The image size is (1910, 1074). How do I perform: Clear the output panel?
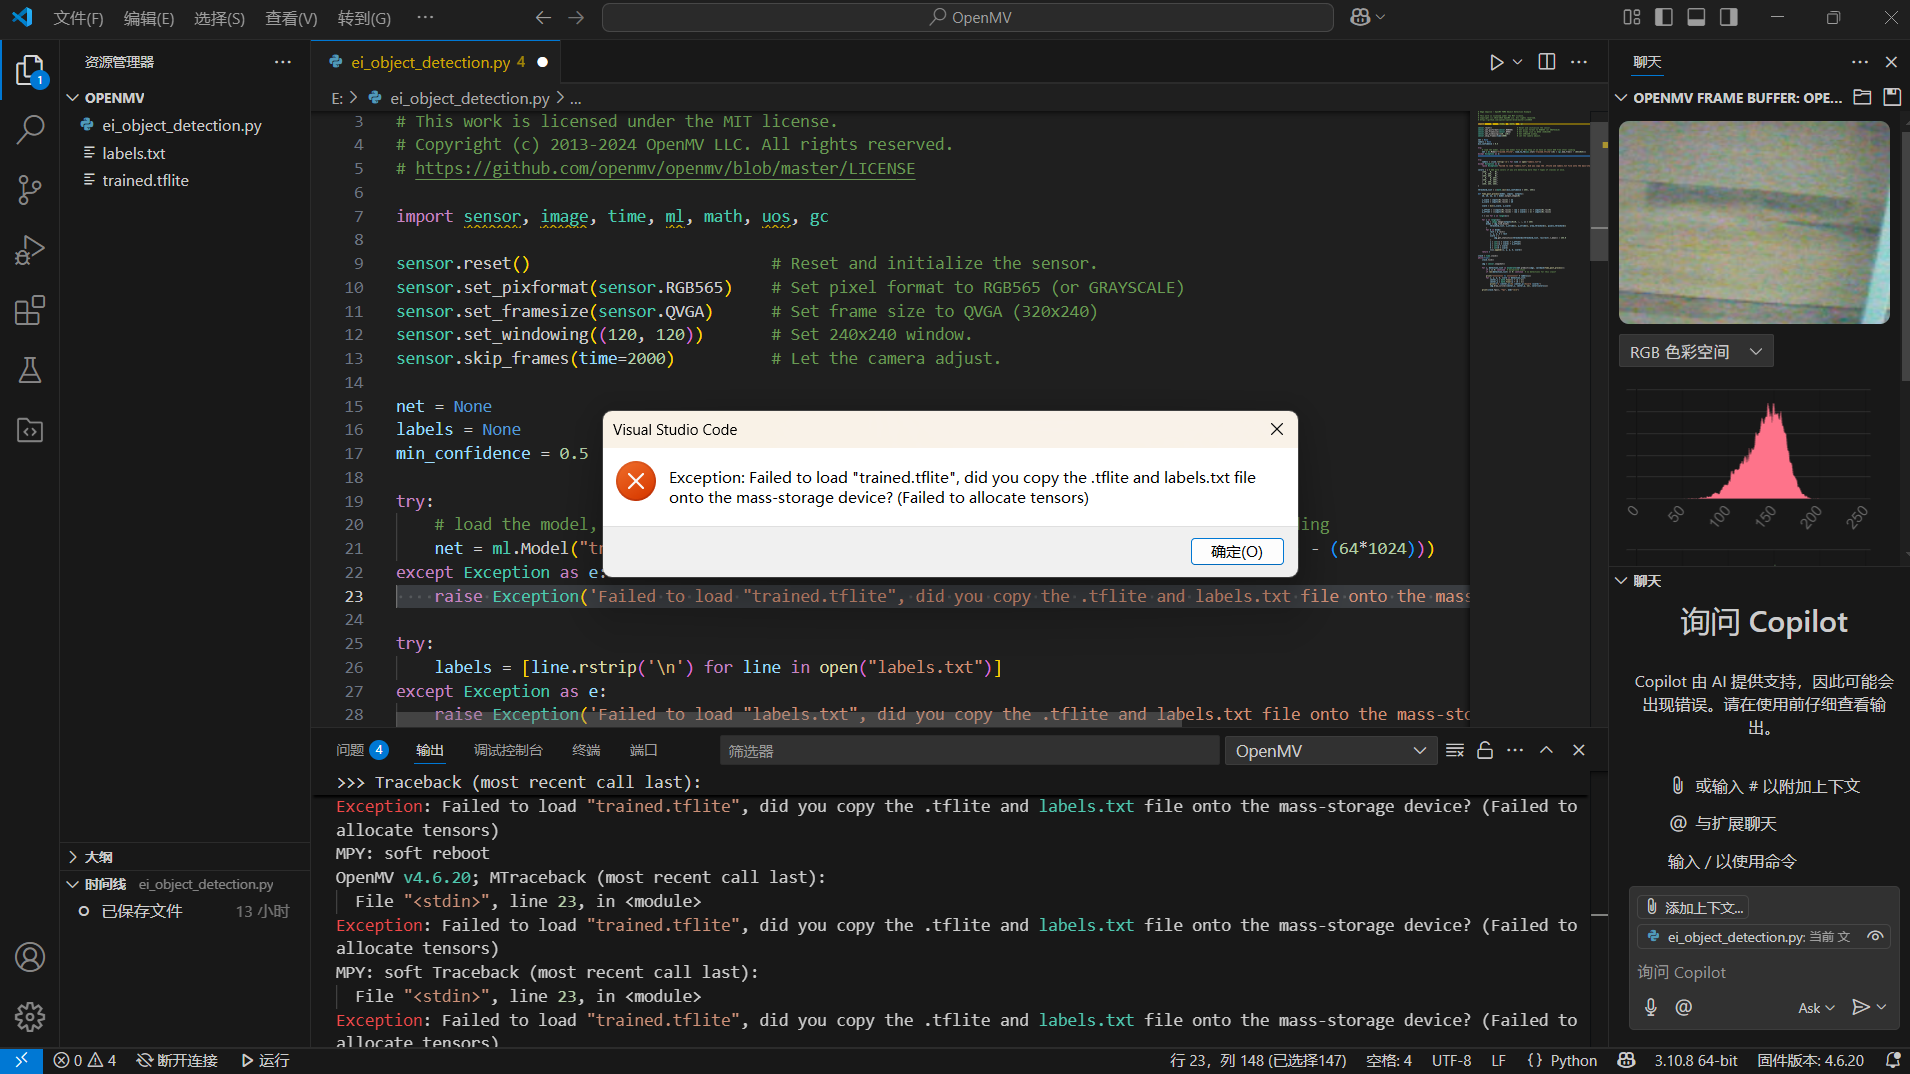(1455, 751)
